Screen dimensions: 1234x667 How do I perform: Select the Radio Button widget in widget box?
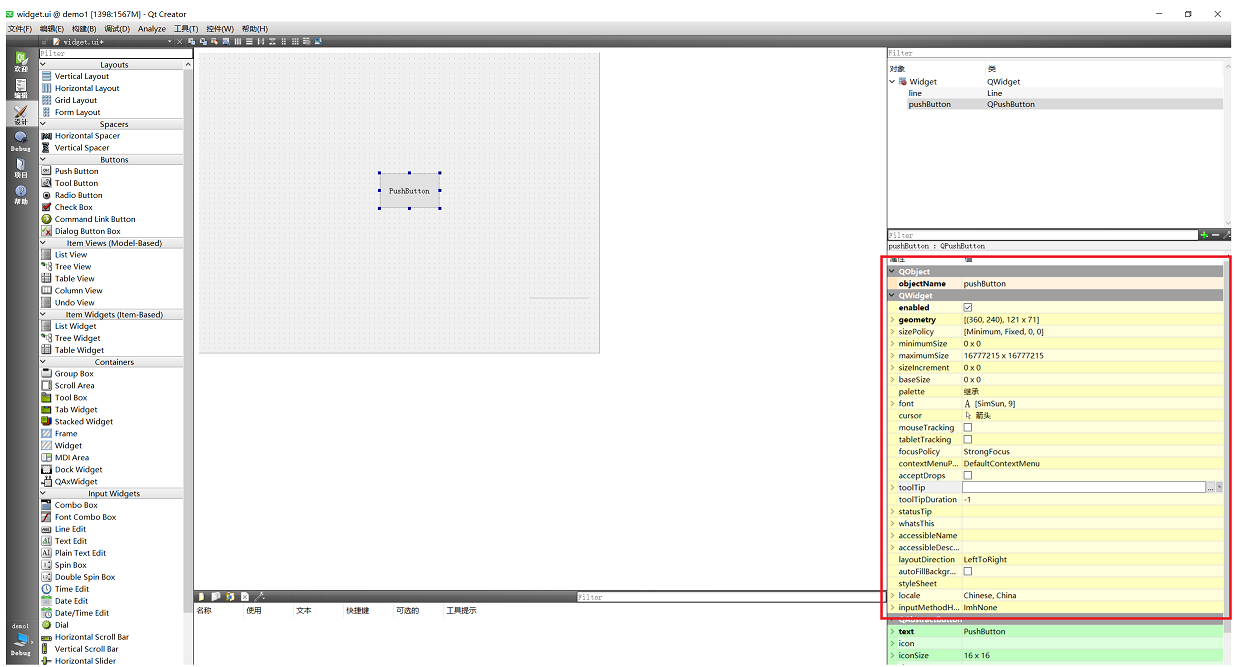coord(78,195)
